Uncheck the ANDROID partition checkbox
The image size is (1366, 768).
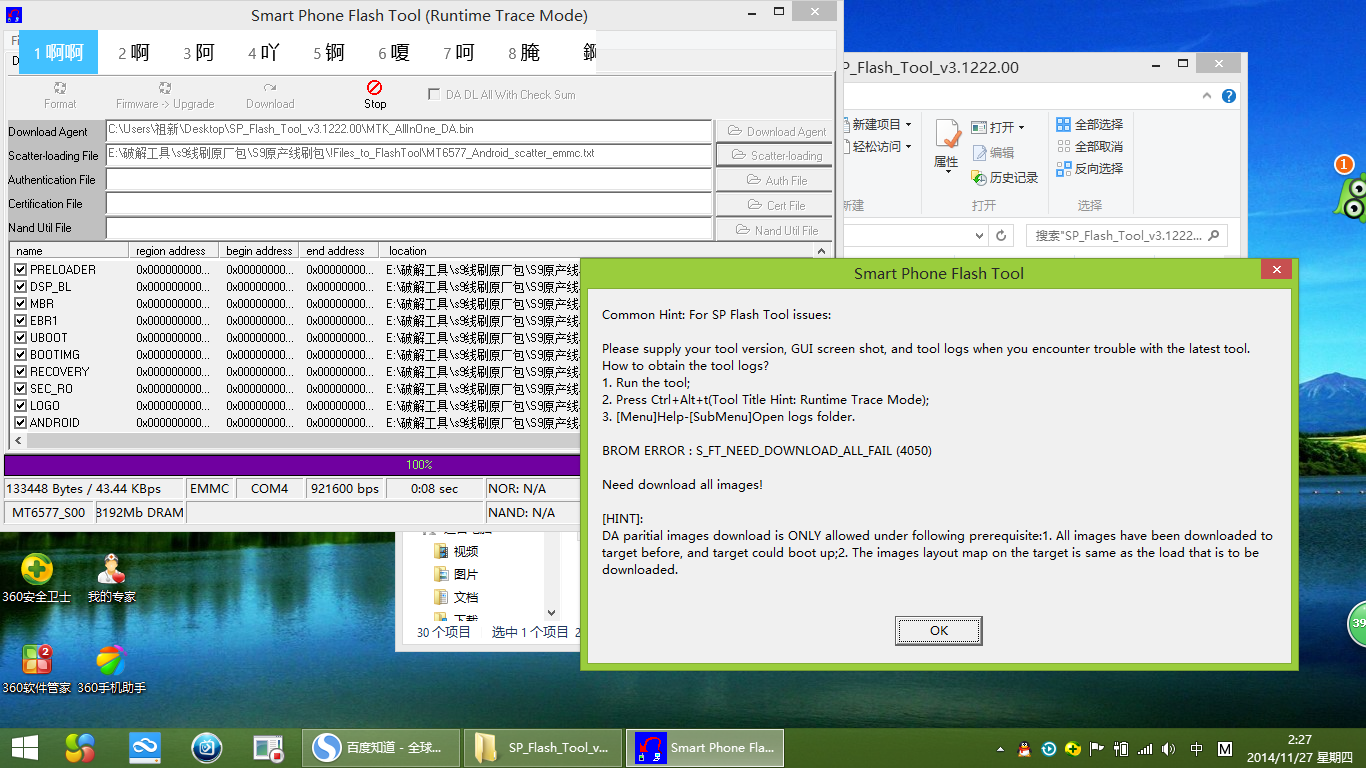coord(21,423)
